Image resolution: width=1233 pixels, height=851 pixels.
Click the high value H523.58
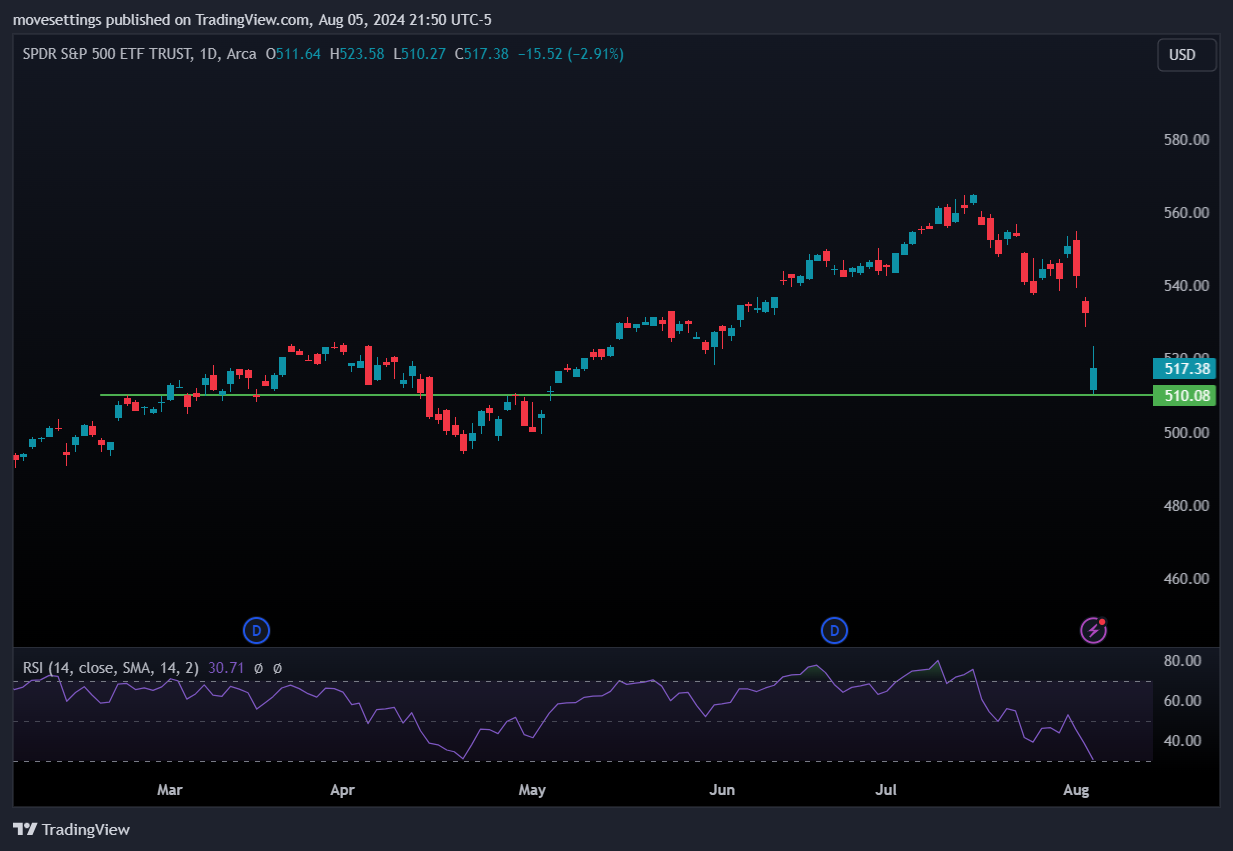pyautogui.click(x=357, y=54)
